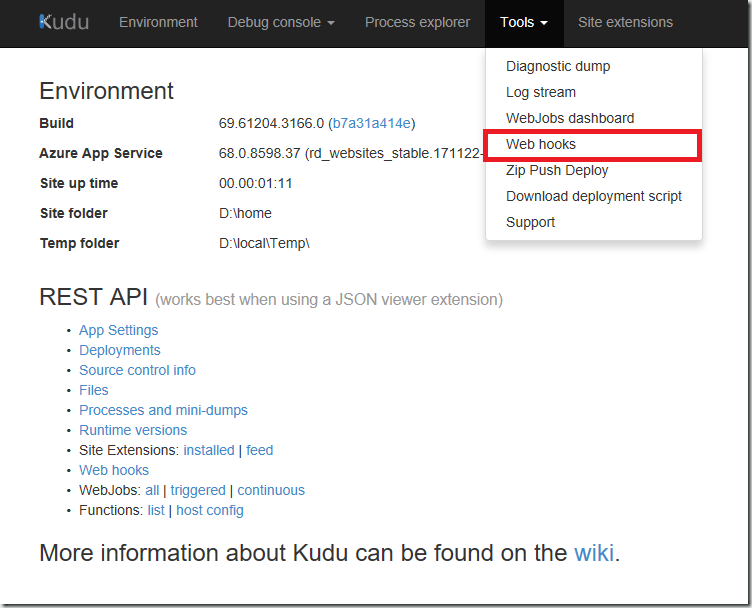Open Log stream from Tools menu
This screenshot has height=608, width=752.
point(541,92)
